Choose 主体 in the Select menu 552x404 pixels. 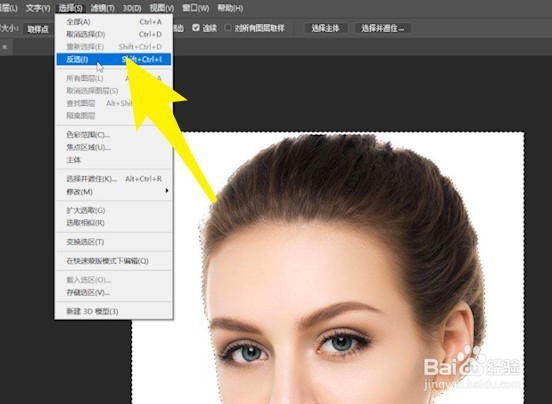pyautogui.click(x=114, y=160)
